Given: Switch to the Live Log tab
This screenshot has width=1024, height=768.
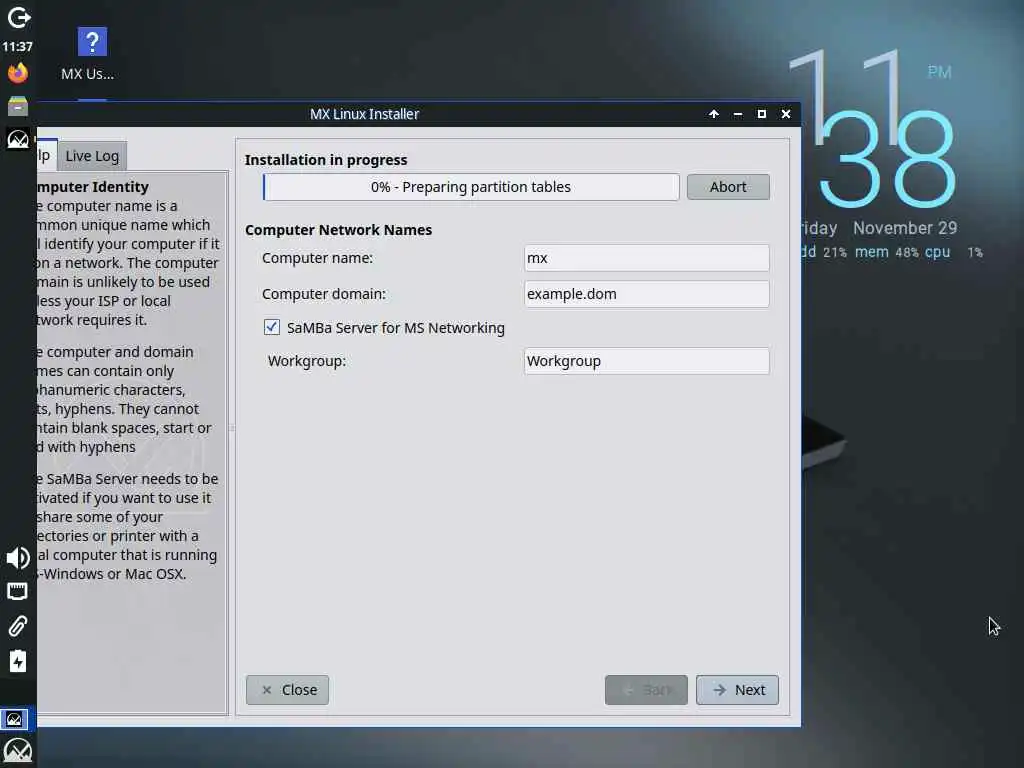Looking at the screenshot, I should (92, 156).
